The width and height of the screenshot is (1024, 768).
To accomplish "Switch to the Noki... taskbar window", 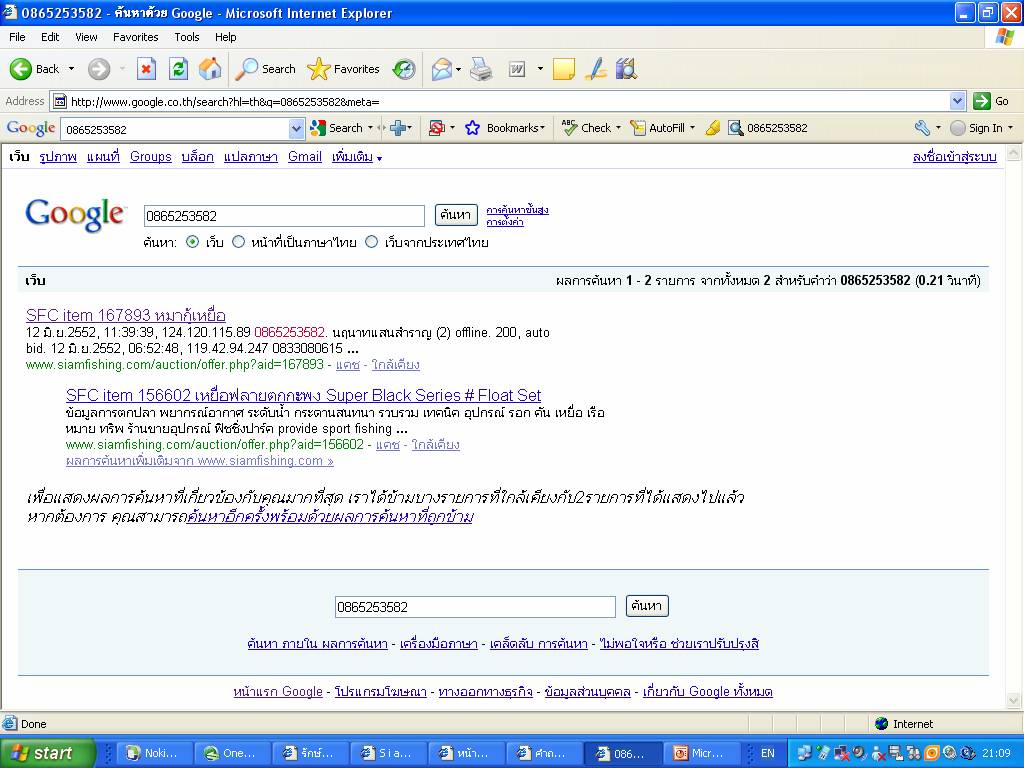I will (x=154, y=753).
